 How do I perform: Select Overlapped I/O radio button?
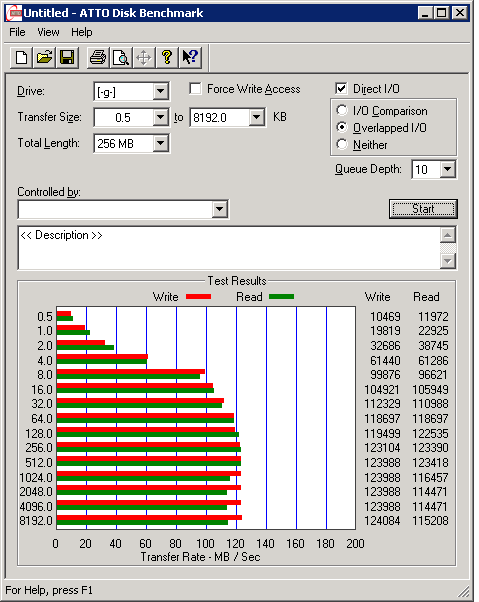[x=342, y=127]
